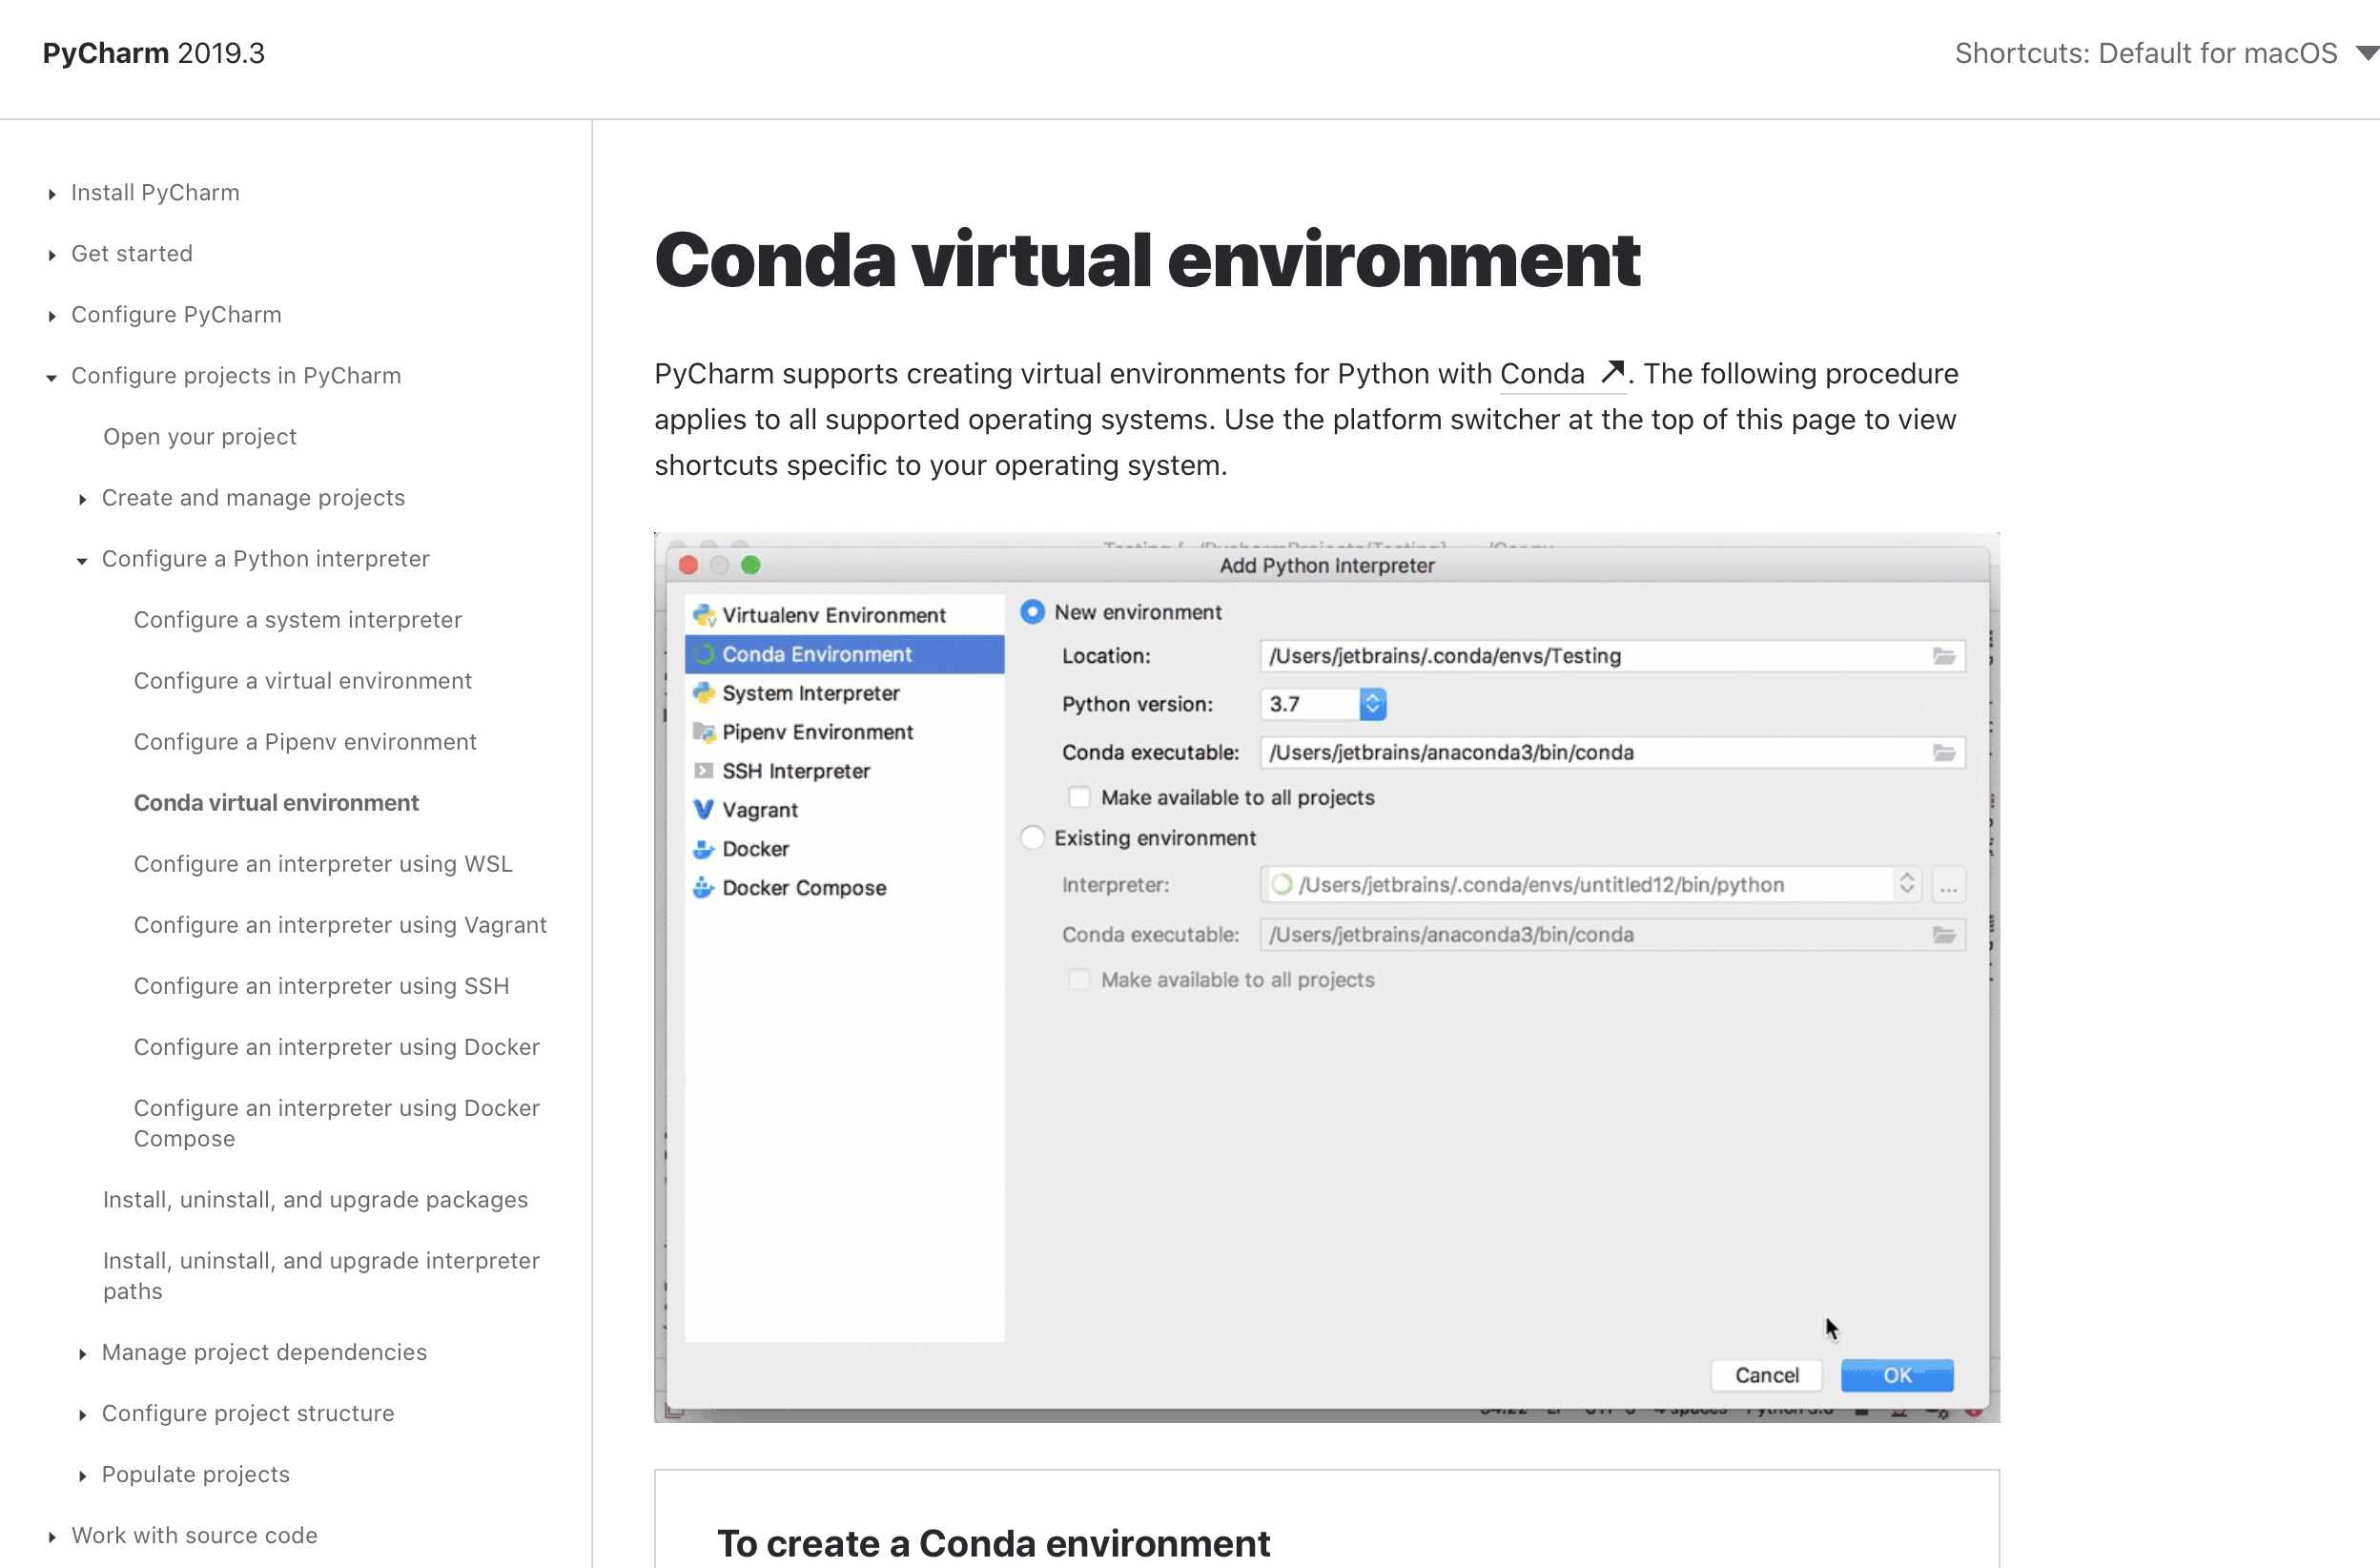The width and height of the screenshot is (2380, 1568).
Task: Click the OK button
Action: click(x=1897, y=1375)
